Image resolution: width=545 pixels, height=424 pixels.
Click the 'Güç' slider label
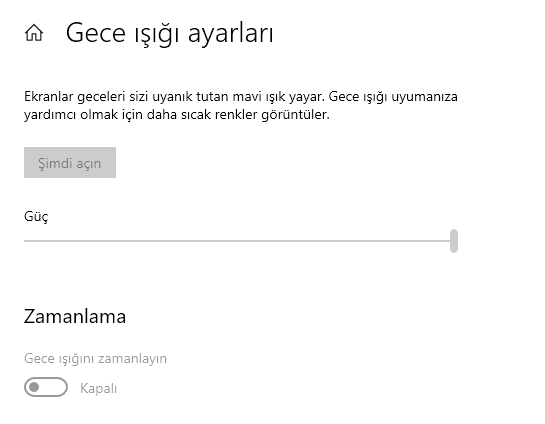pyautogui.click(x=36, y=217)
